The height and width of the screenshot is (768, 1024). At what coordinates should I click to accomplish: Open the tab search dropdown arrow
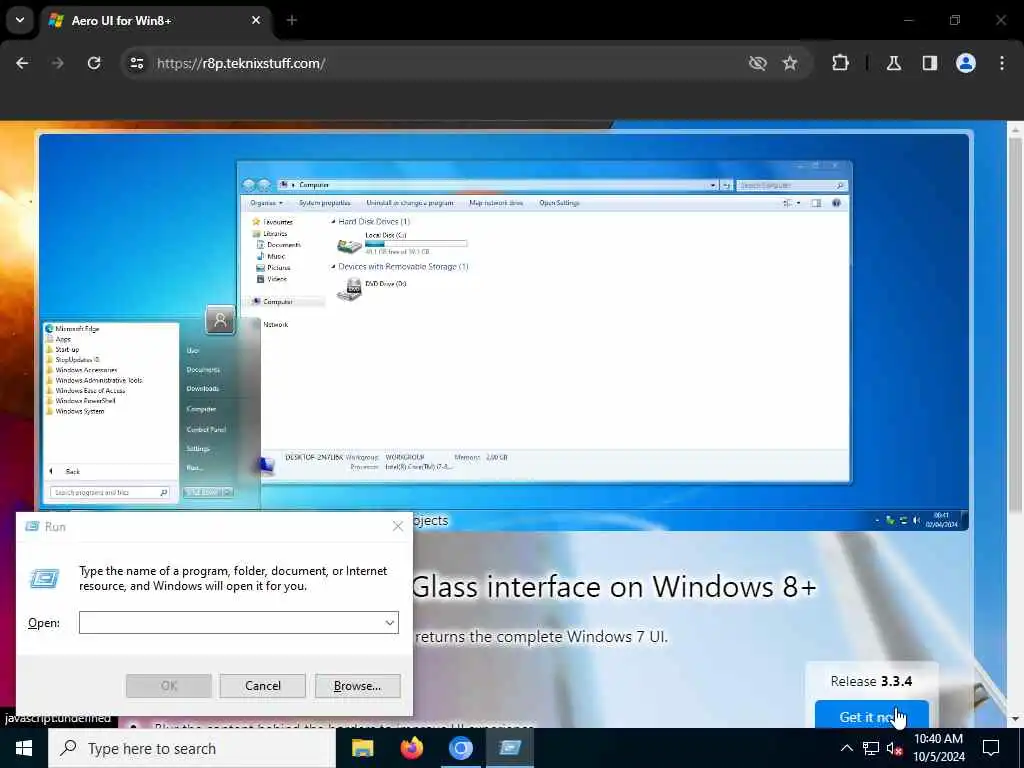coord(20,20)
